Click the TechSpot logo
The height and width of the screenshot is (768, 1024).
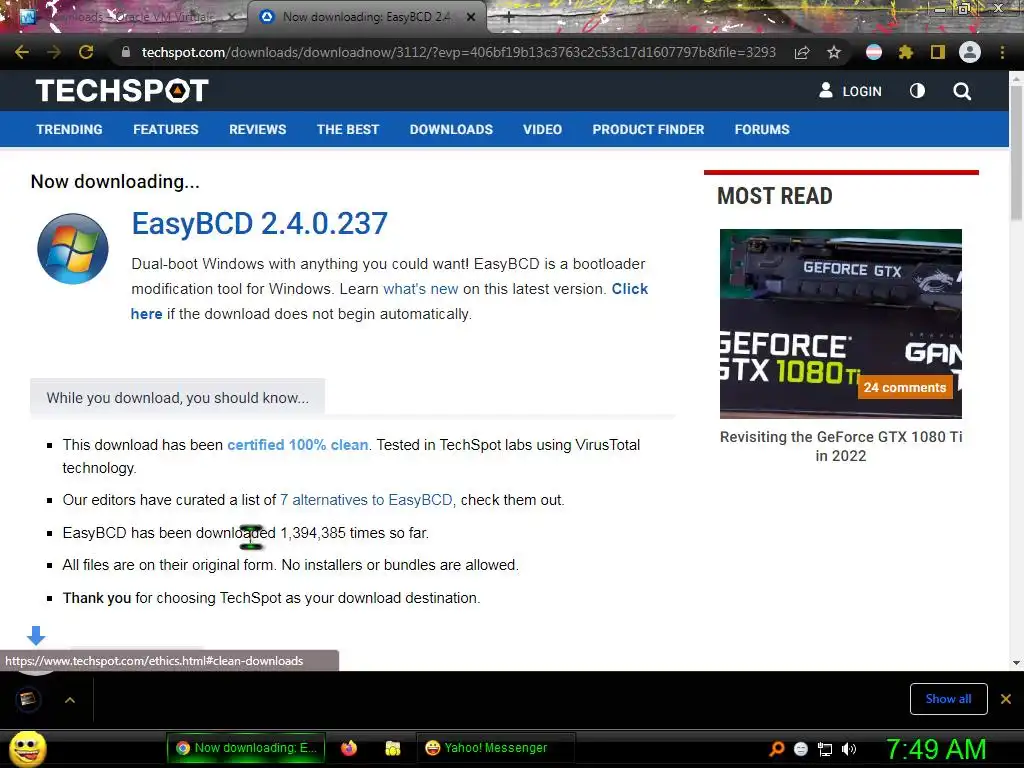click(122, 91)
